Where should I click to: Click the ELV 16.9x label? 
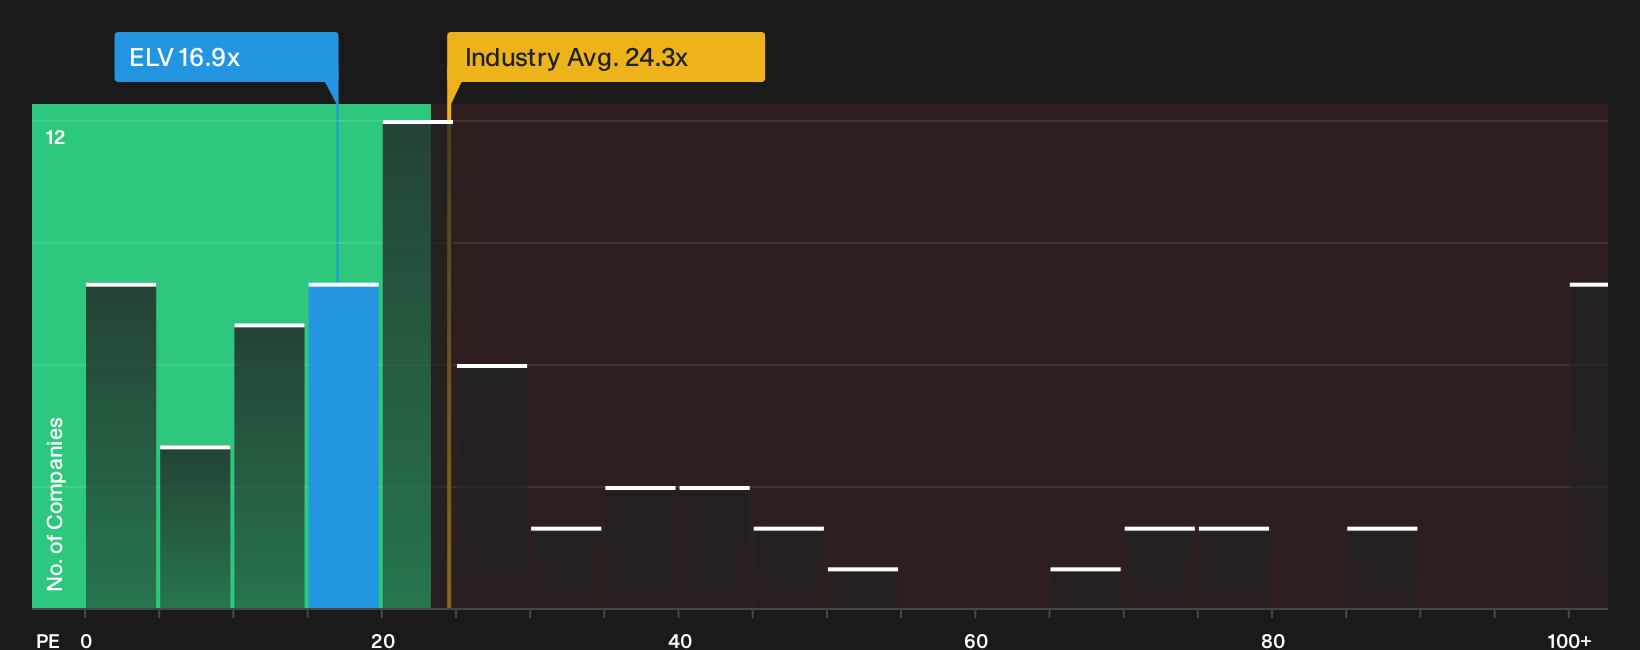[x=226, y=57]
